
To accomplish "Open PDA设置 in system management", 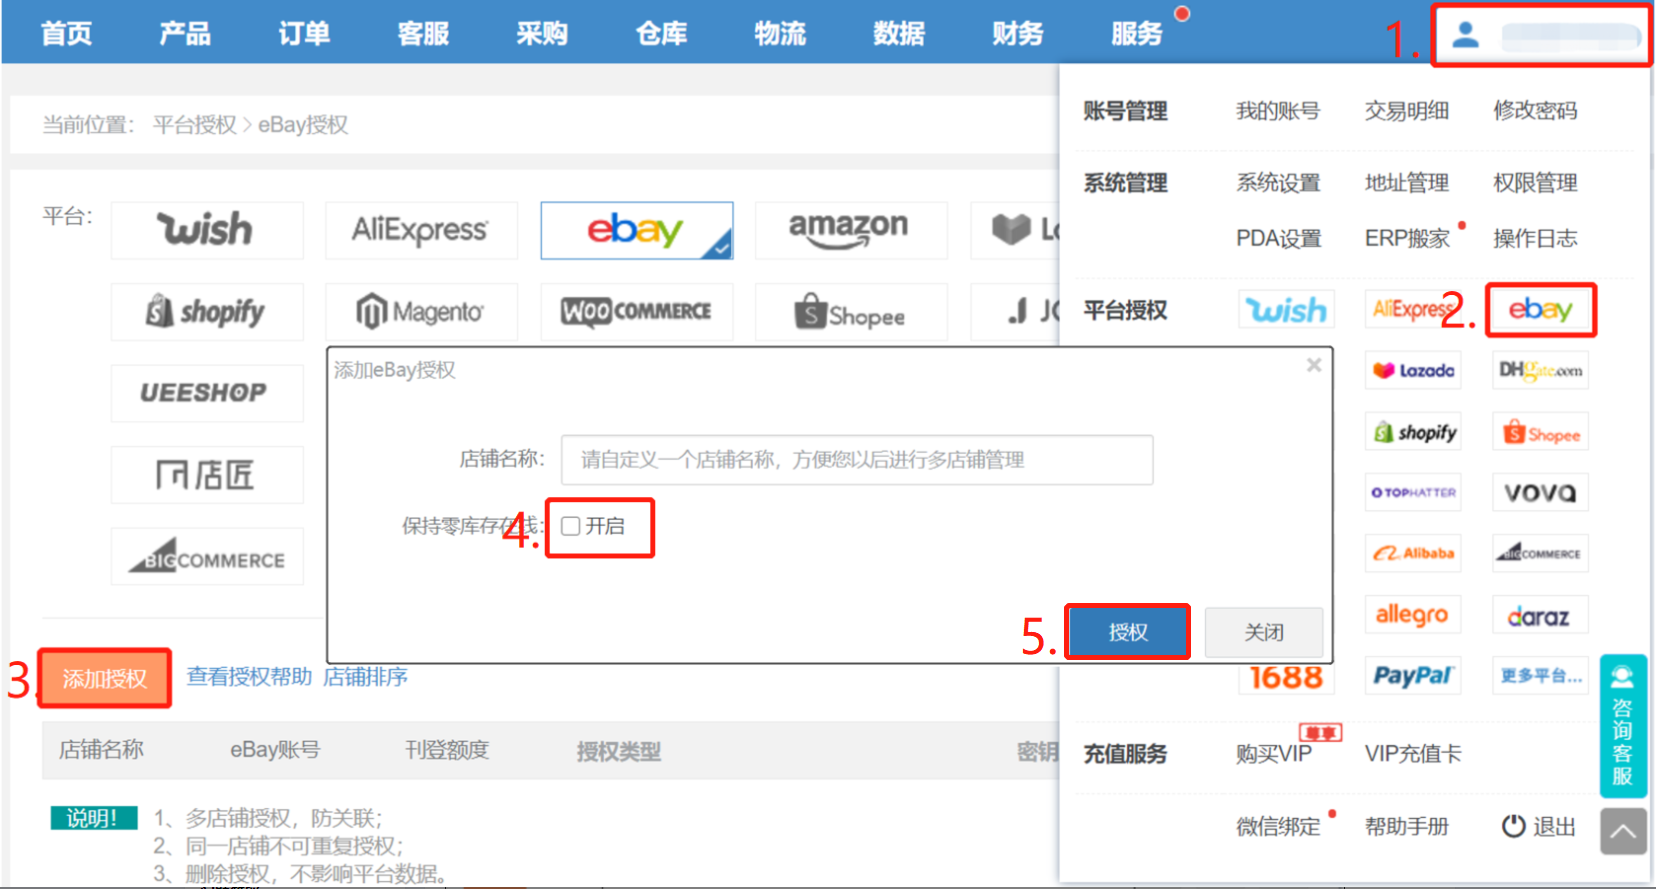I will pyautogui.click(x=1279, y=238).
